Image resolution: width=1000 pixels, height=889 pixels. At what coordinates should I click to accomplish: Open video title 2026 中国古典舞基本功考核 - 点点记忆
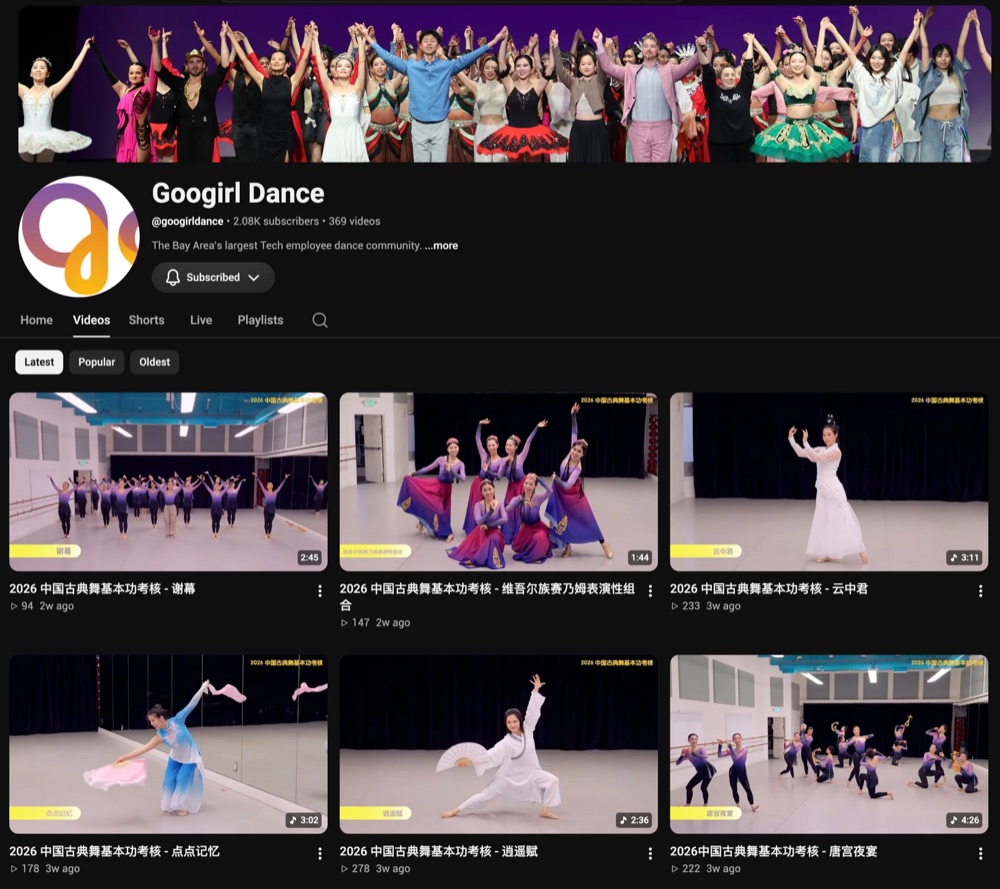114,851
